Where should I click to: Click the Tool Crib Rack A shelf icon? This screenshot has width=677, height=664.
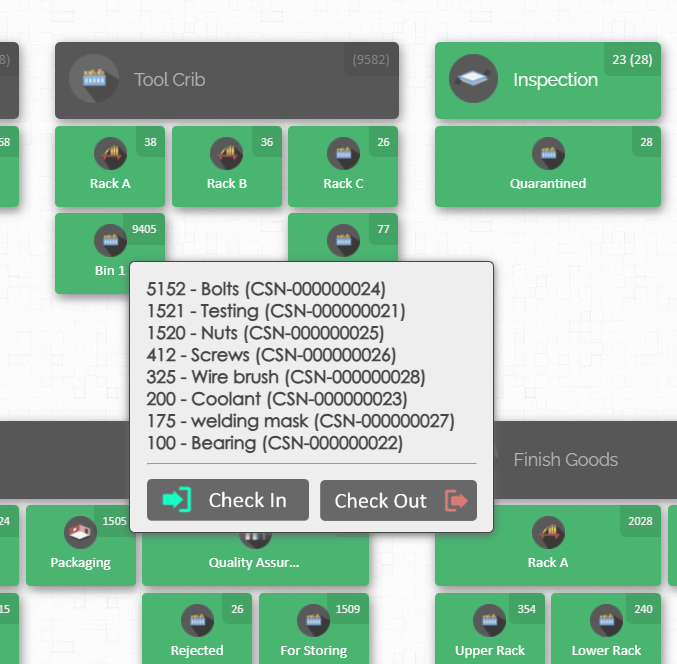111,153
